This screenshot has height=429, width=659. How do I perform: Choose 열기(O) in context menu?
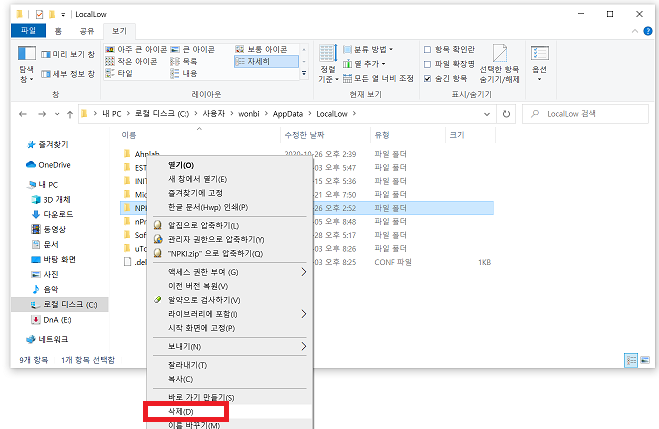click(230, 165)
